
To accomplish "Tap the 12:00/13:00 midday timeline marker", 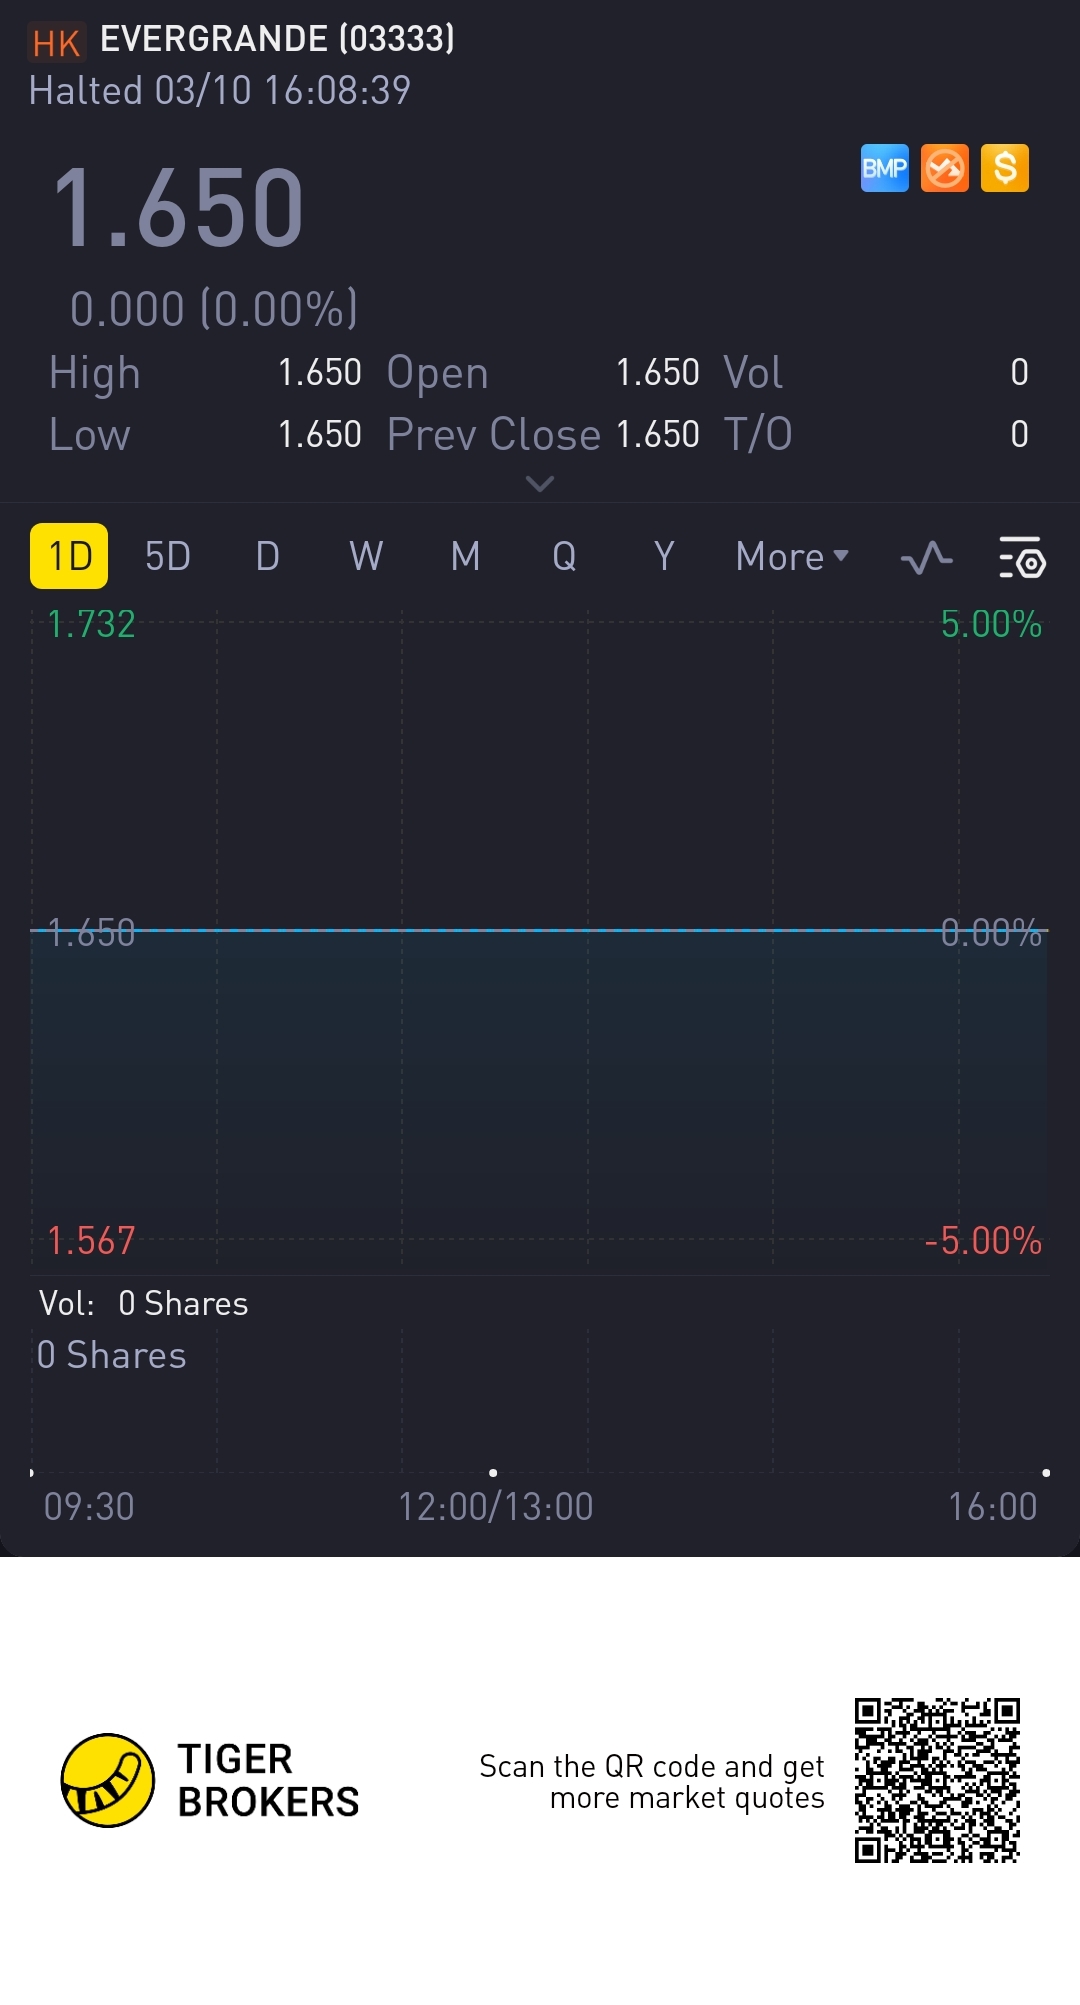I will (495, 1506).
